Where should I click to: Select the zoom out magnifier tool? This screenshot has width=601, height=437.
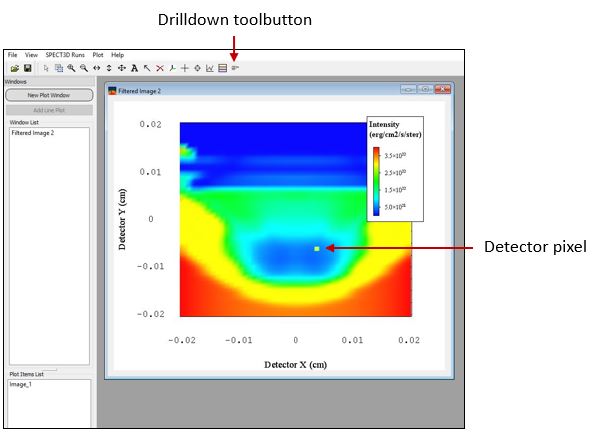coord(82,68)
